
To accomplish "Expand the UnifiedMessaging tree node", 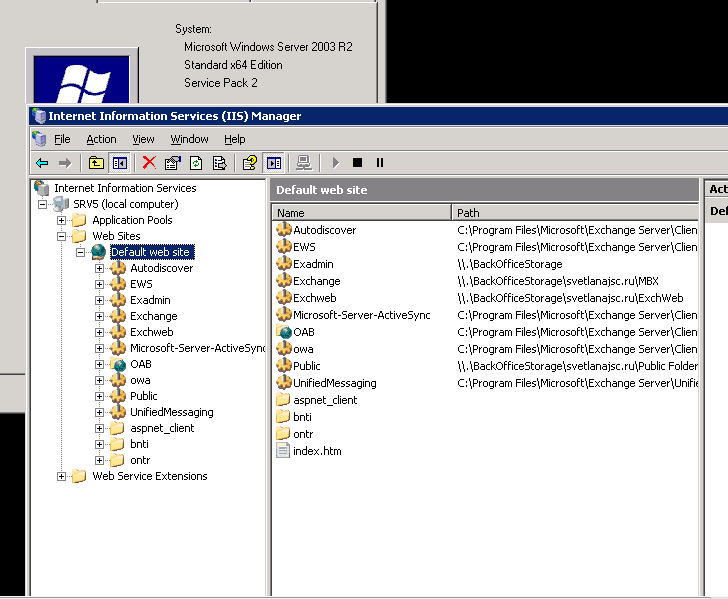I will click(99, 412).
